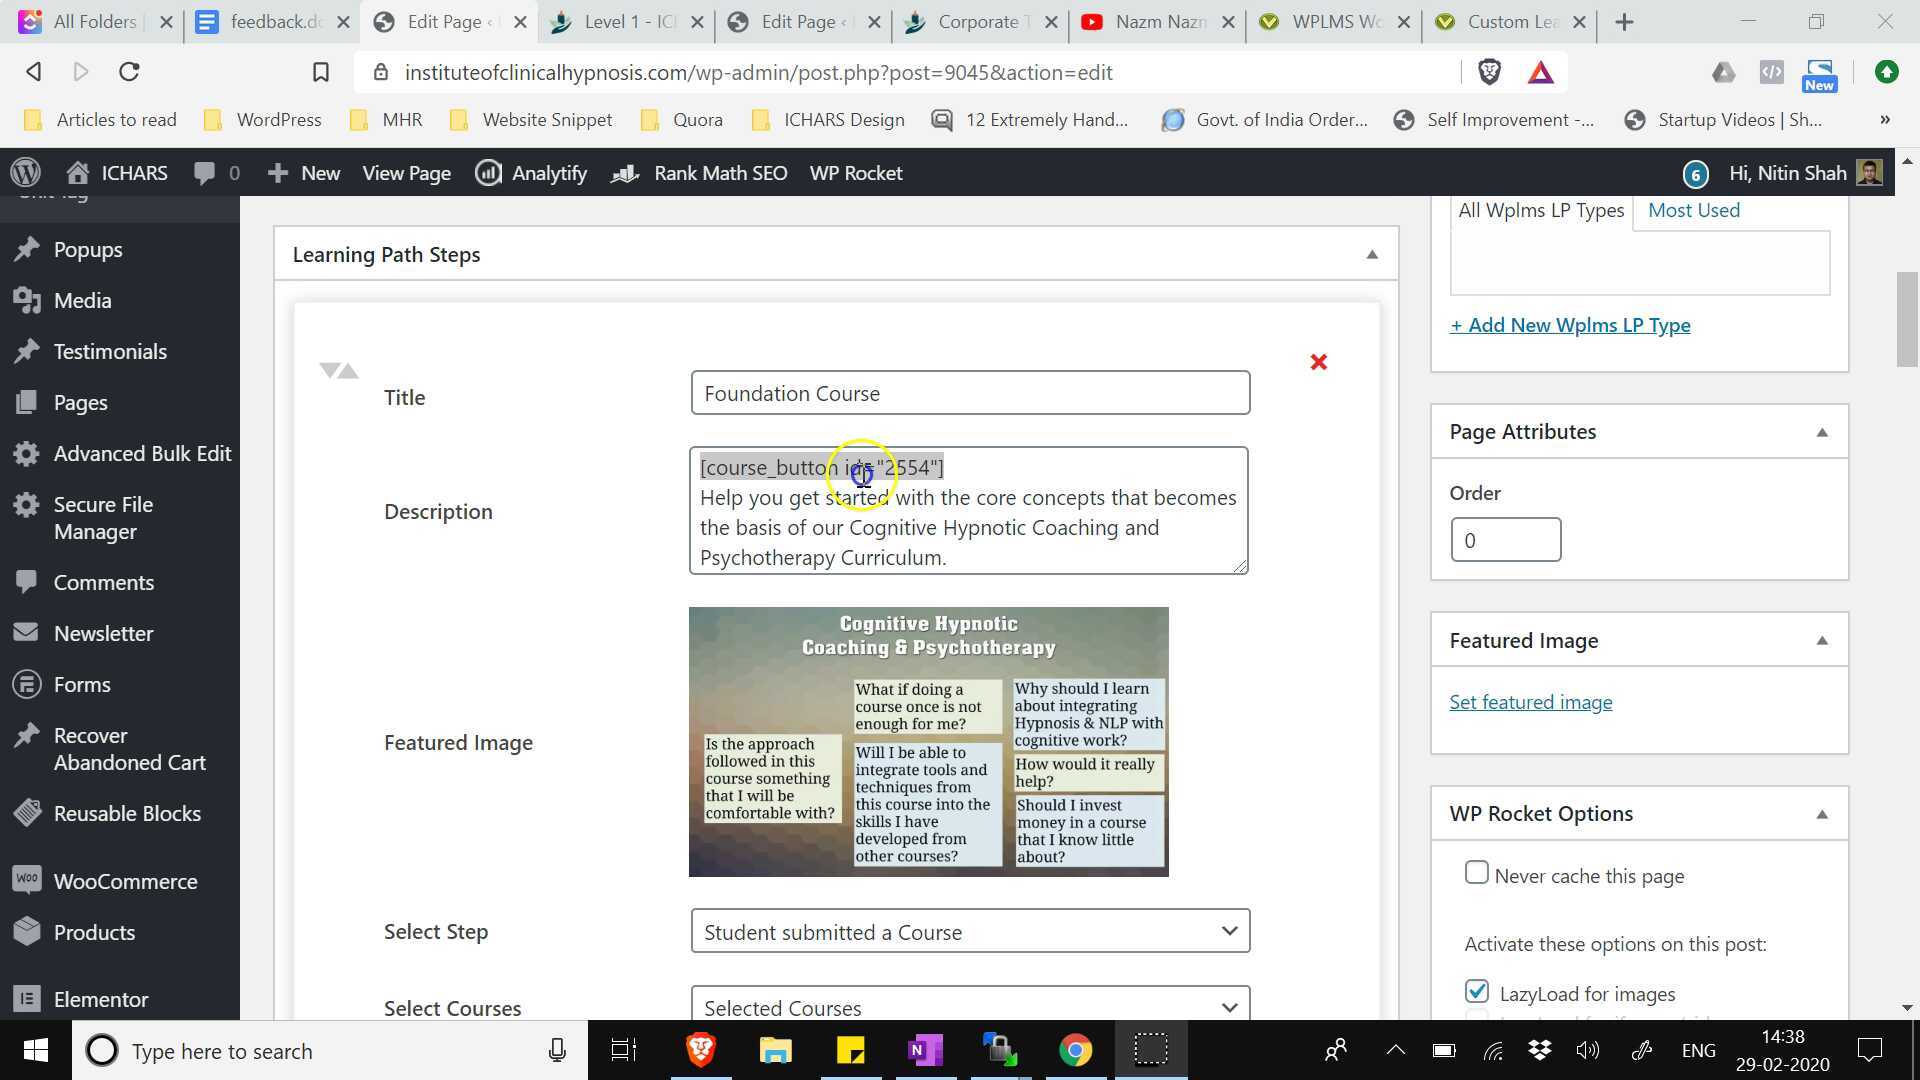Image resolution: width=1920 pixels, height=1080 pixels.
Task: Collapse the WP Rocket Options panel
Action: [1821, 813]
